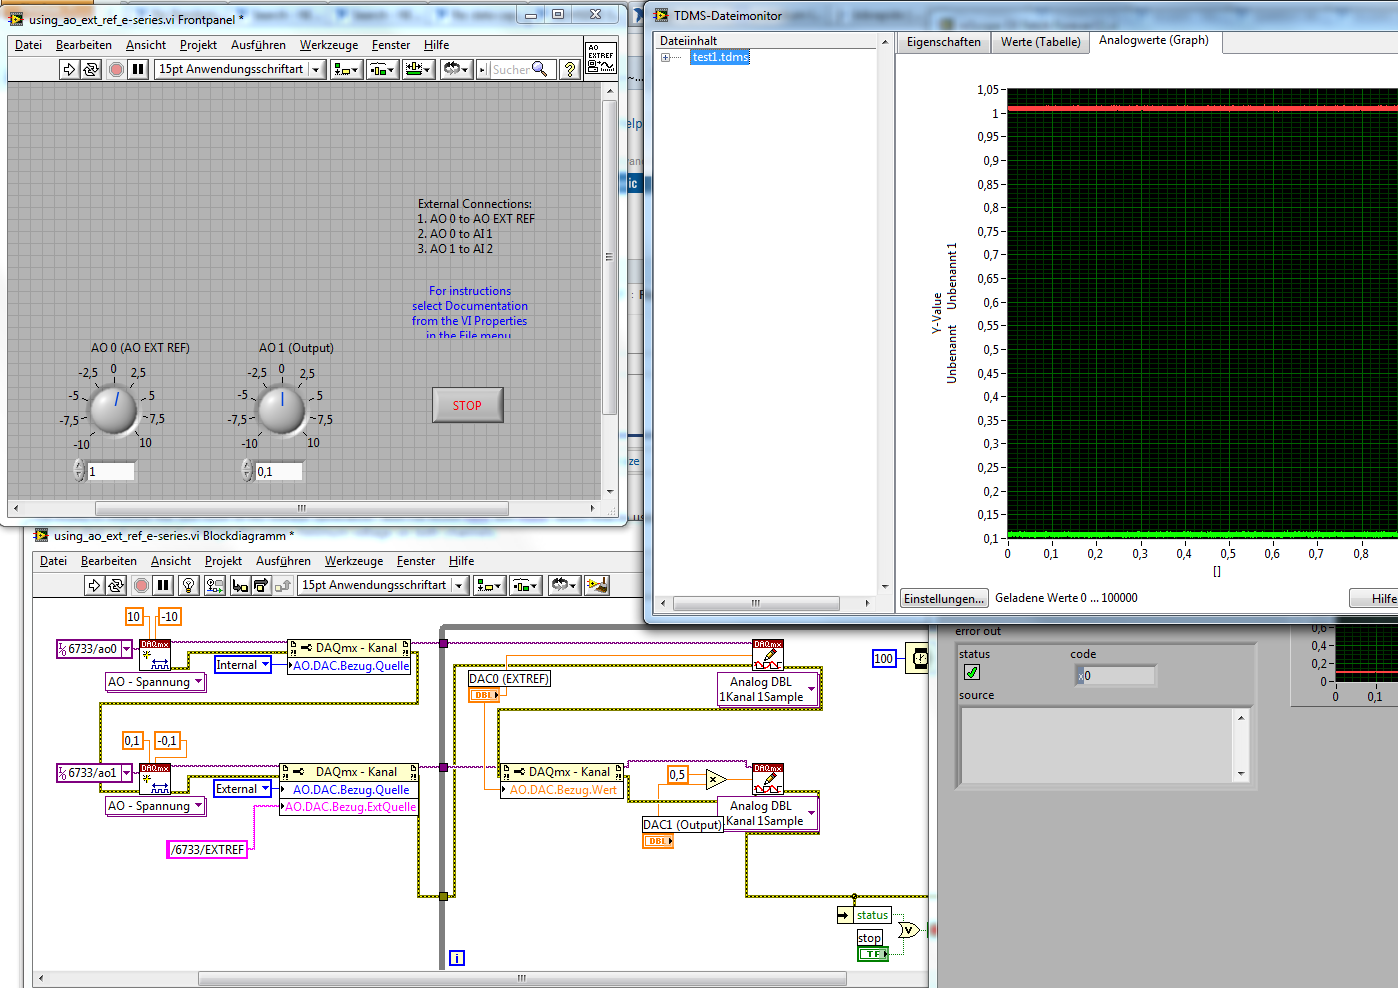Open the Internal reference source dropdown
Viewport: 1398px width, 988px height.
tap(243, 665)
